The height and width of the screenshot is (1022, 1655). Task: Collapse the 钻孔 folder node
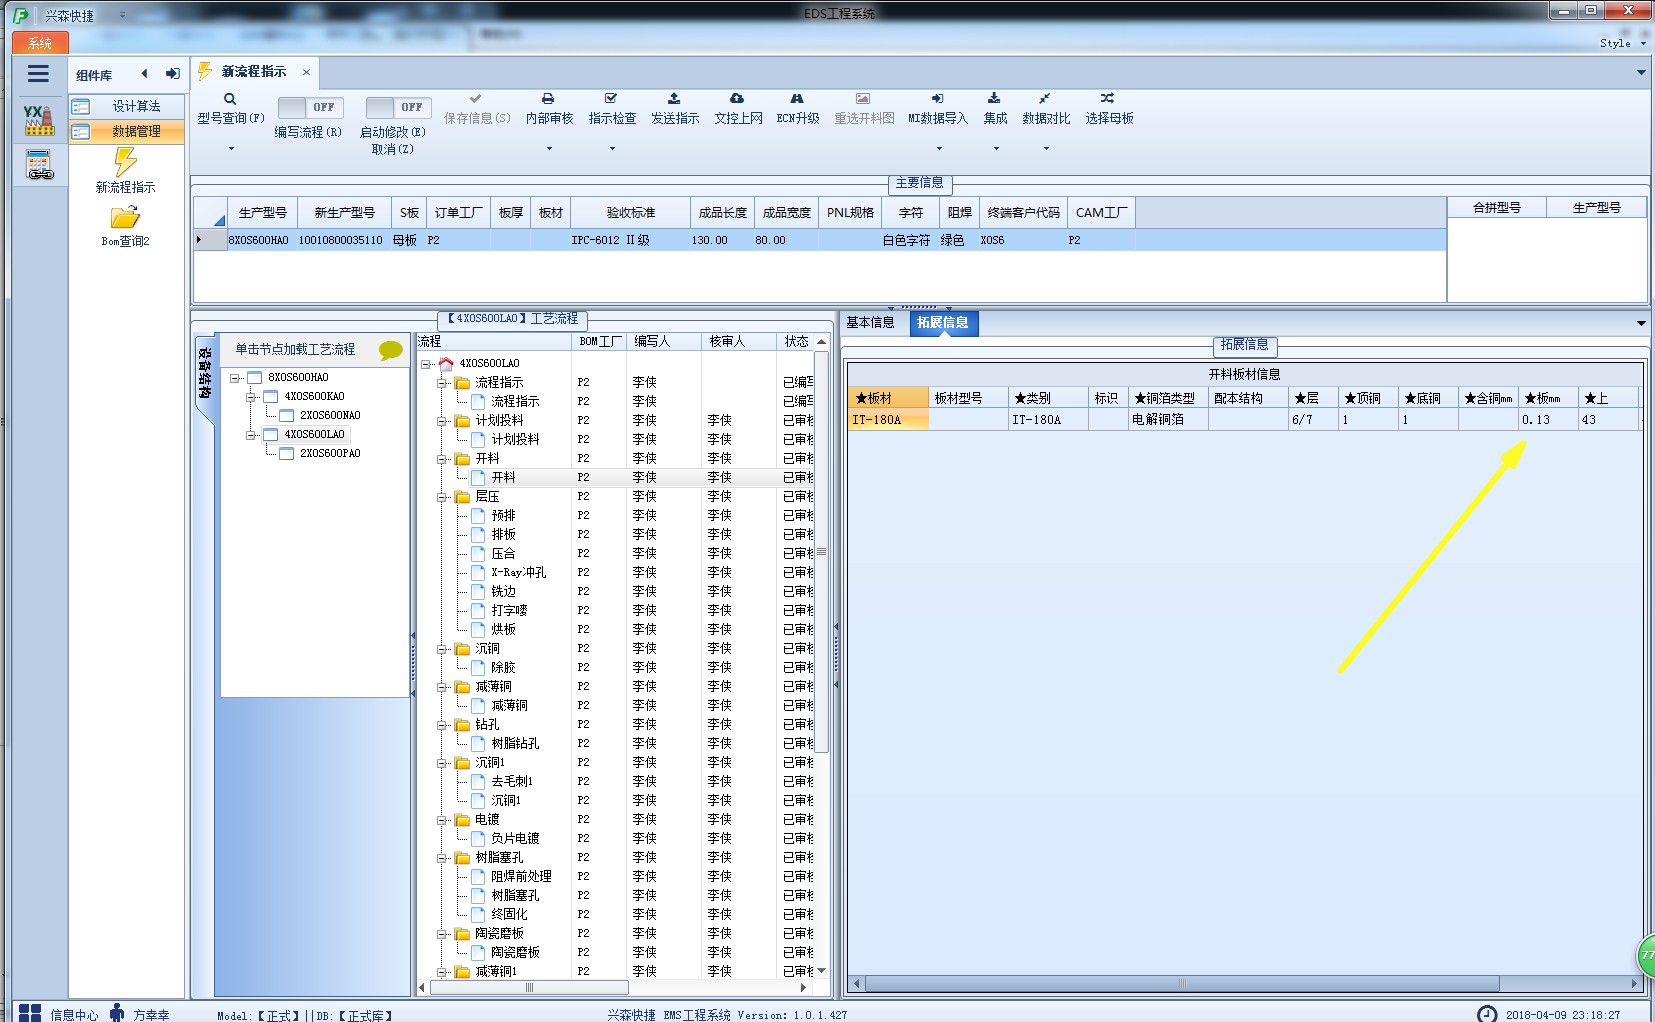(x=442, y=725)
